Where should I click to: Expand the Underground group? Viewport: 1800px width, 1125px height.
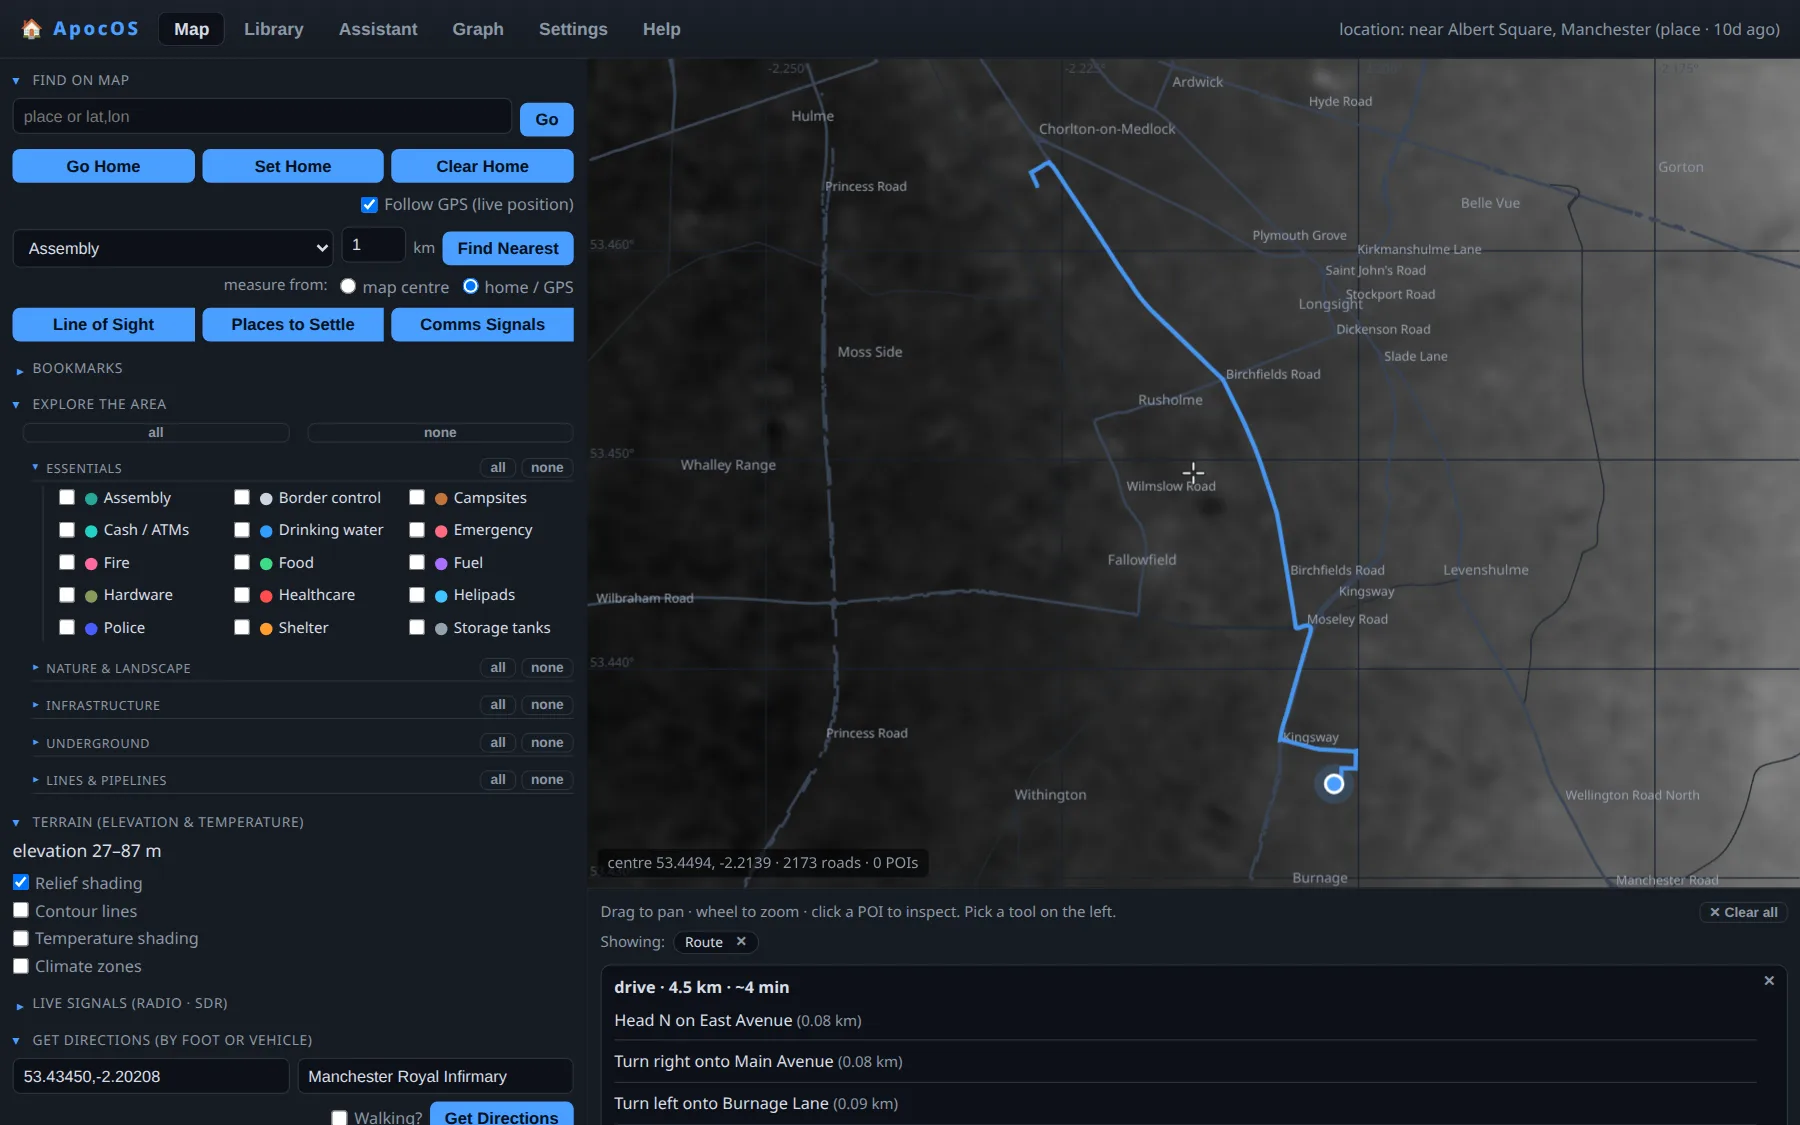97,743
